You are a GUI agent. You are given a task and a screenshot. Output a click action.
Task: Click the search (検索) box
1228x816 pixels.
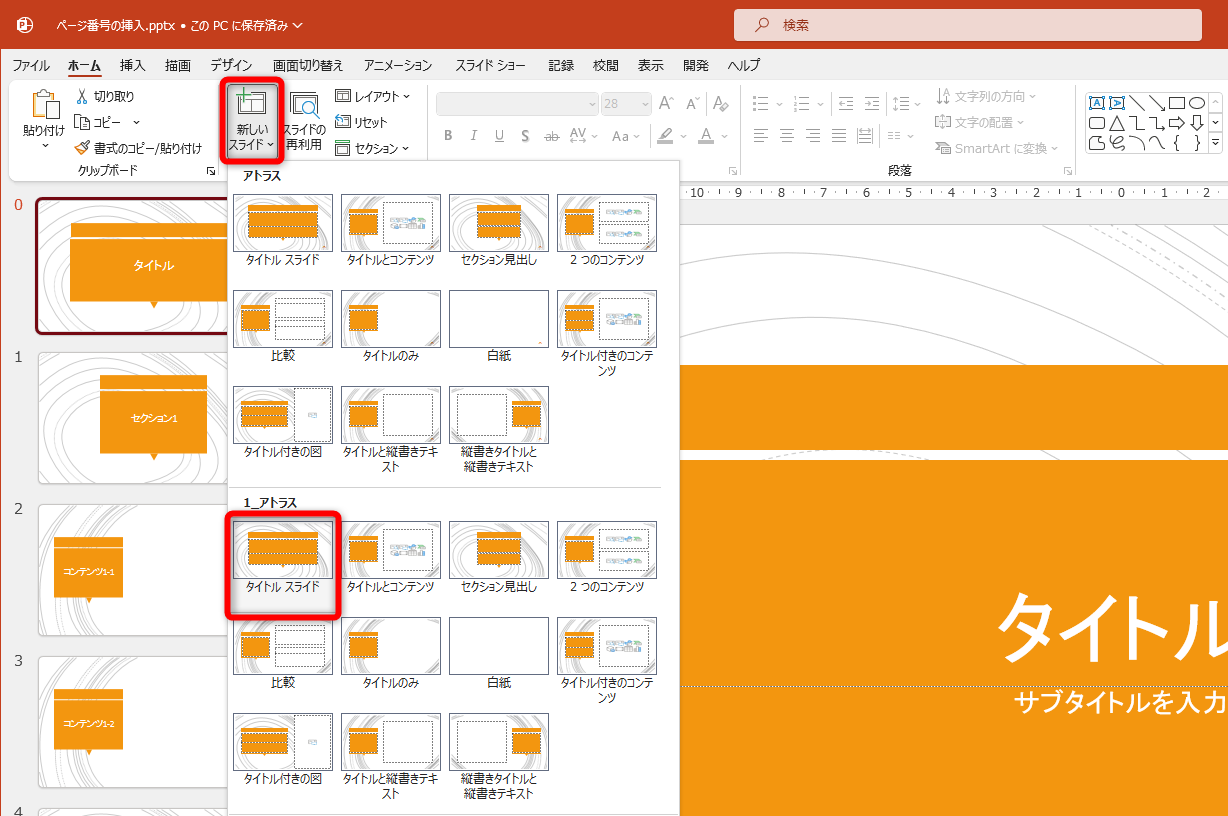[x=968, y=25]
